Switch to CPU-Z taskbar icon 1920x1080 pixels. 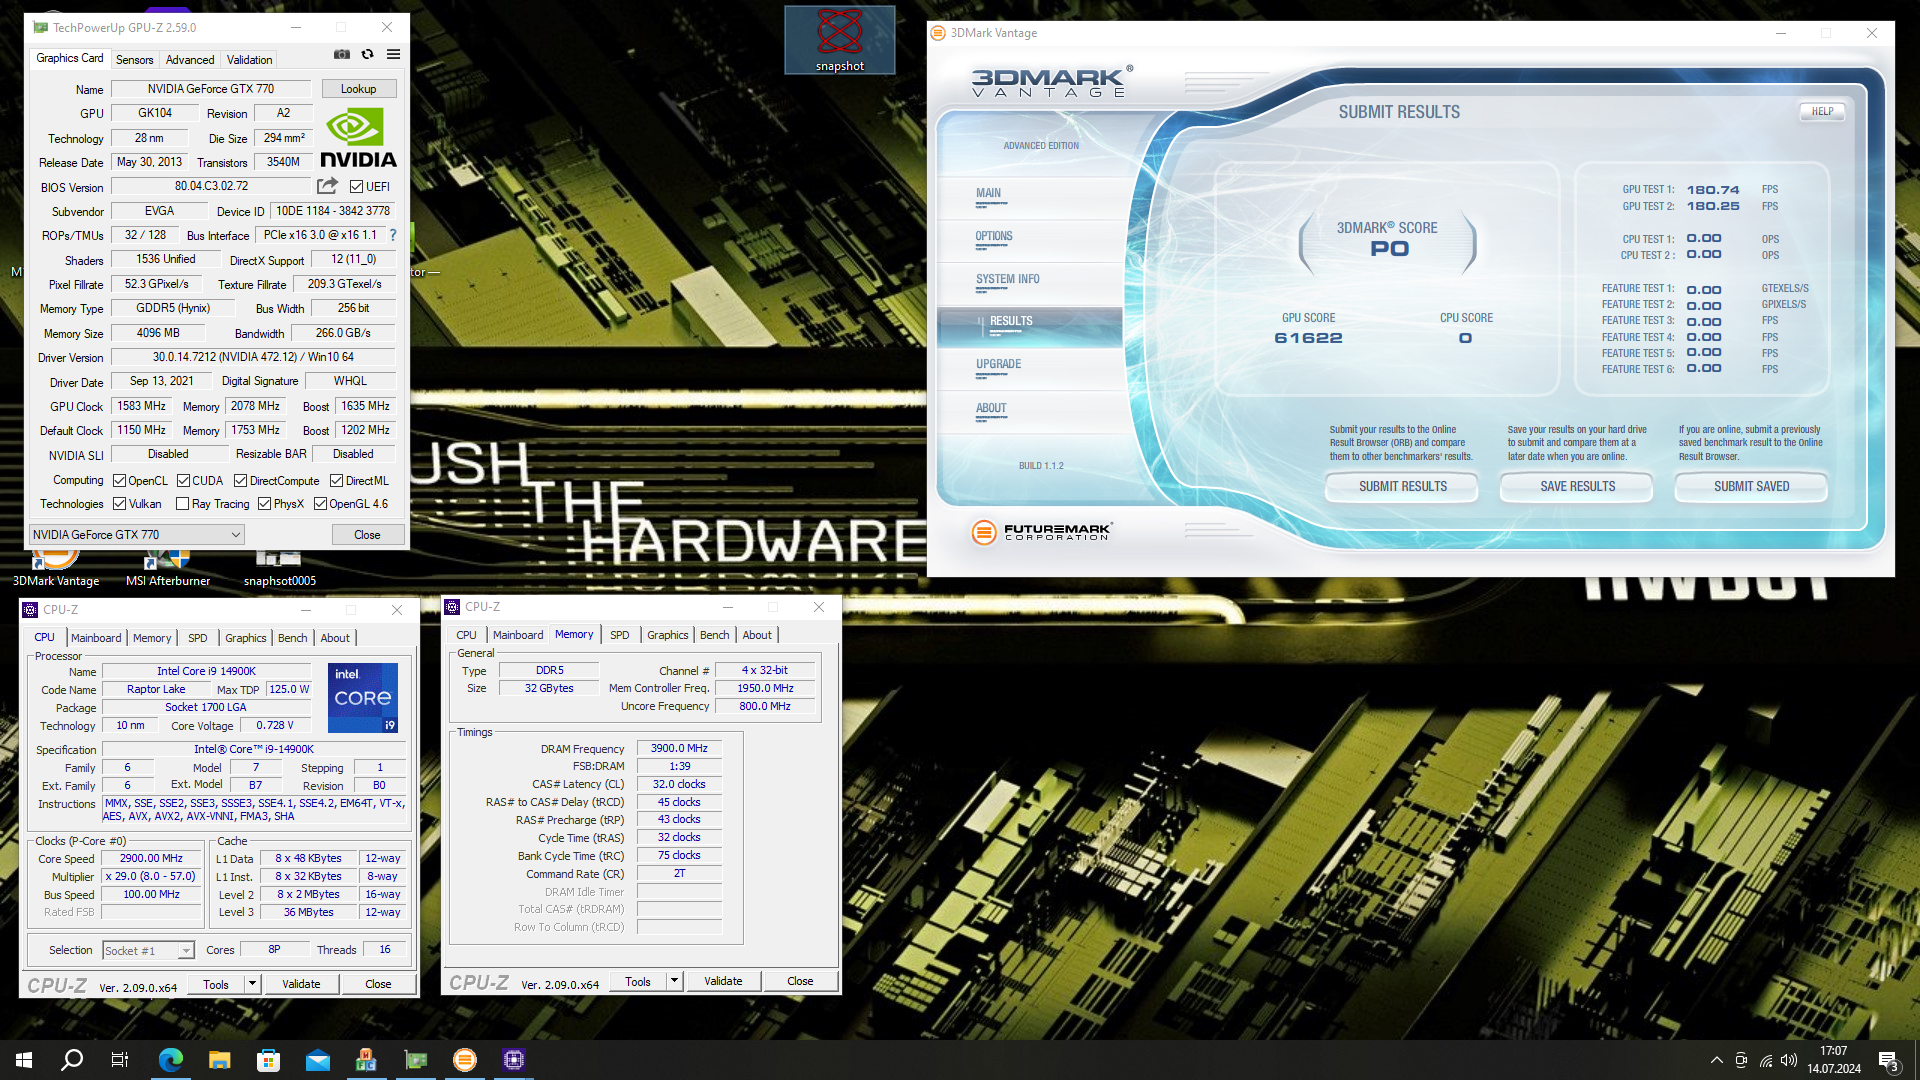[513, 1060]
